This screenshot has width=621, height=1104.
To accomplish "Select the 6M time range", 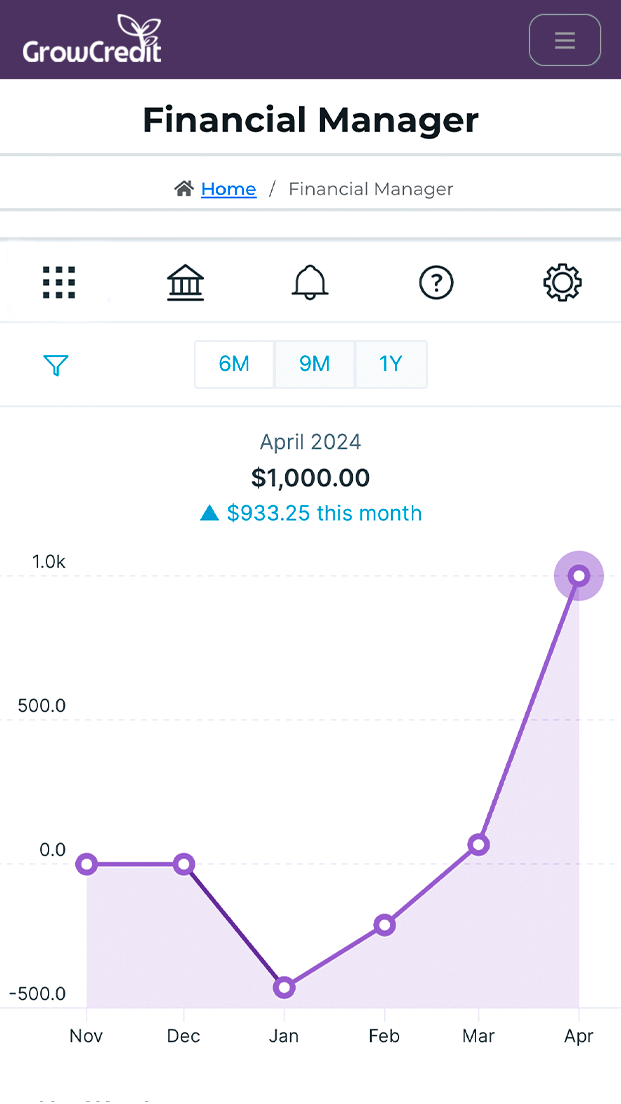I will [234, 364].
